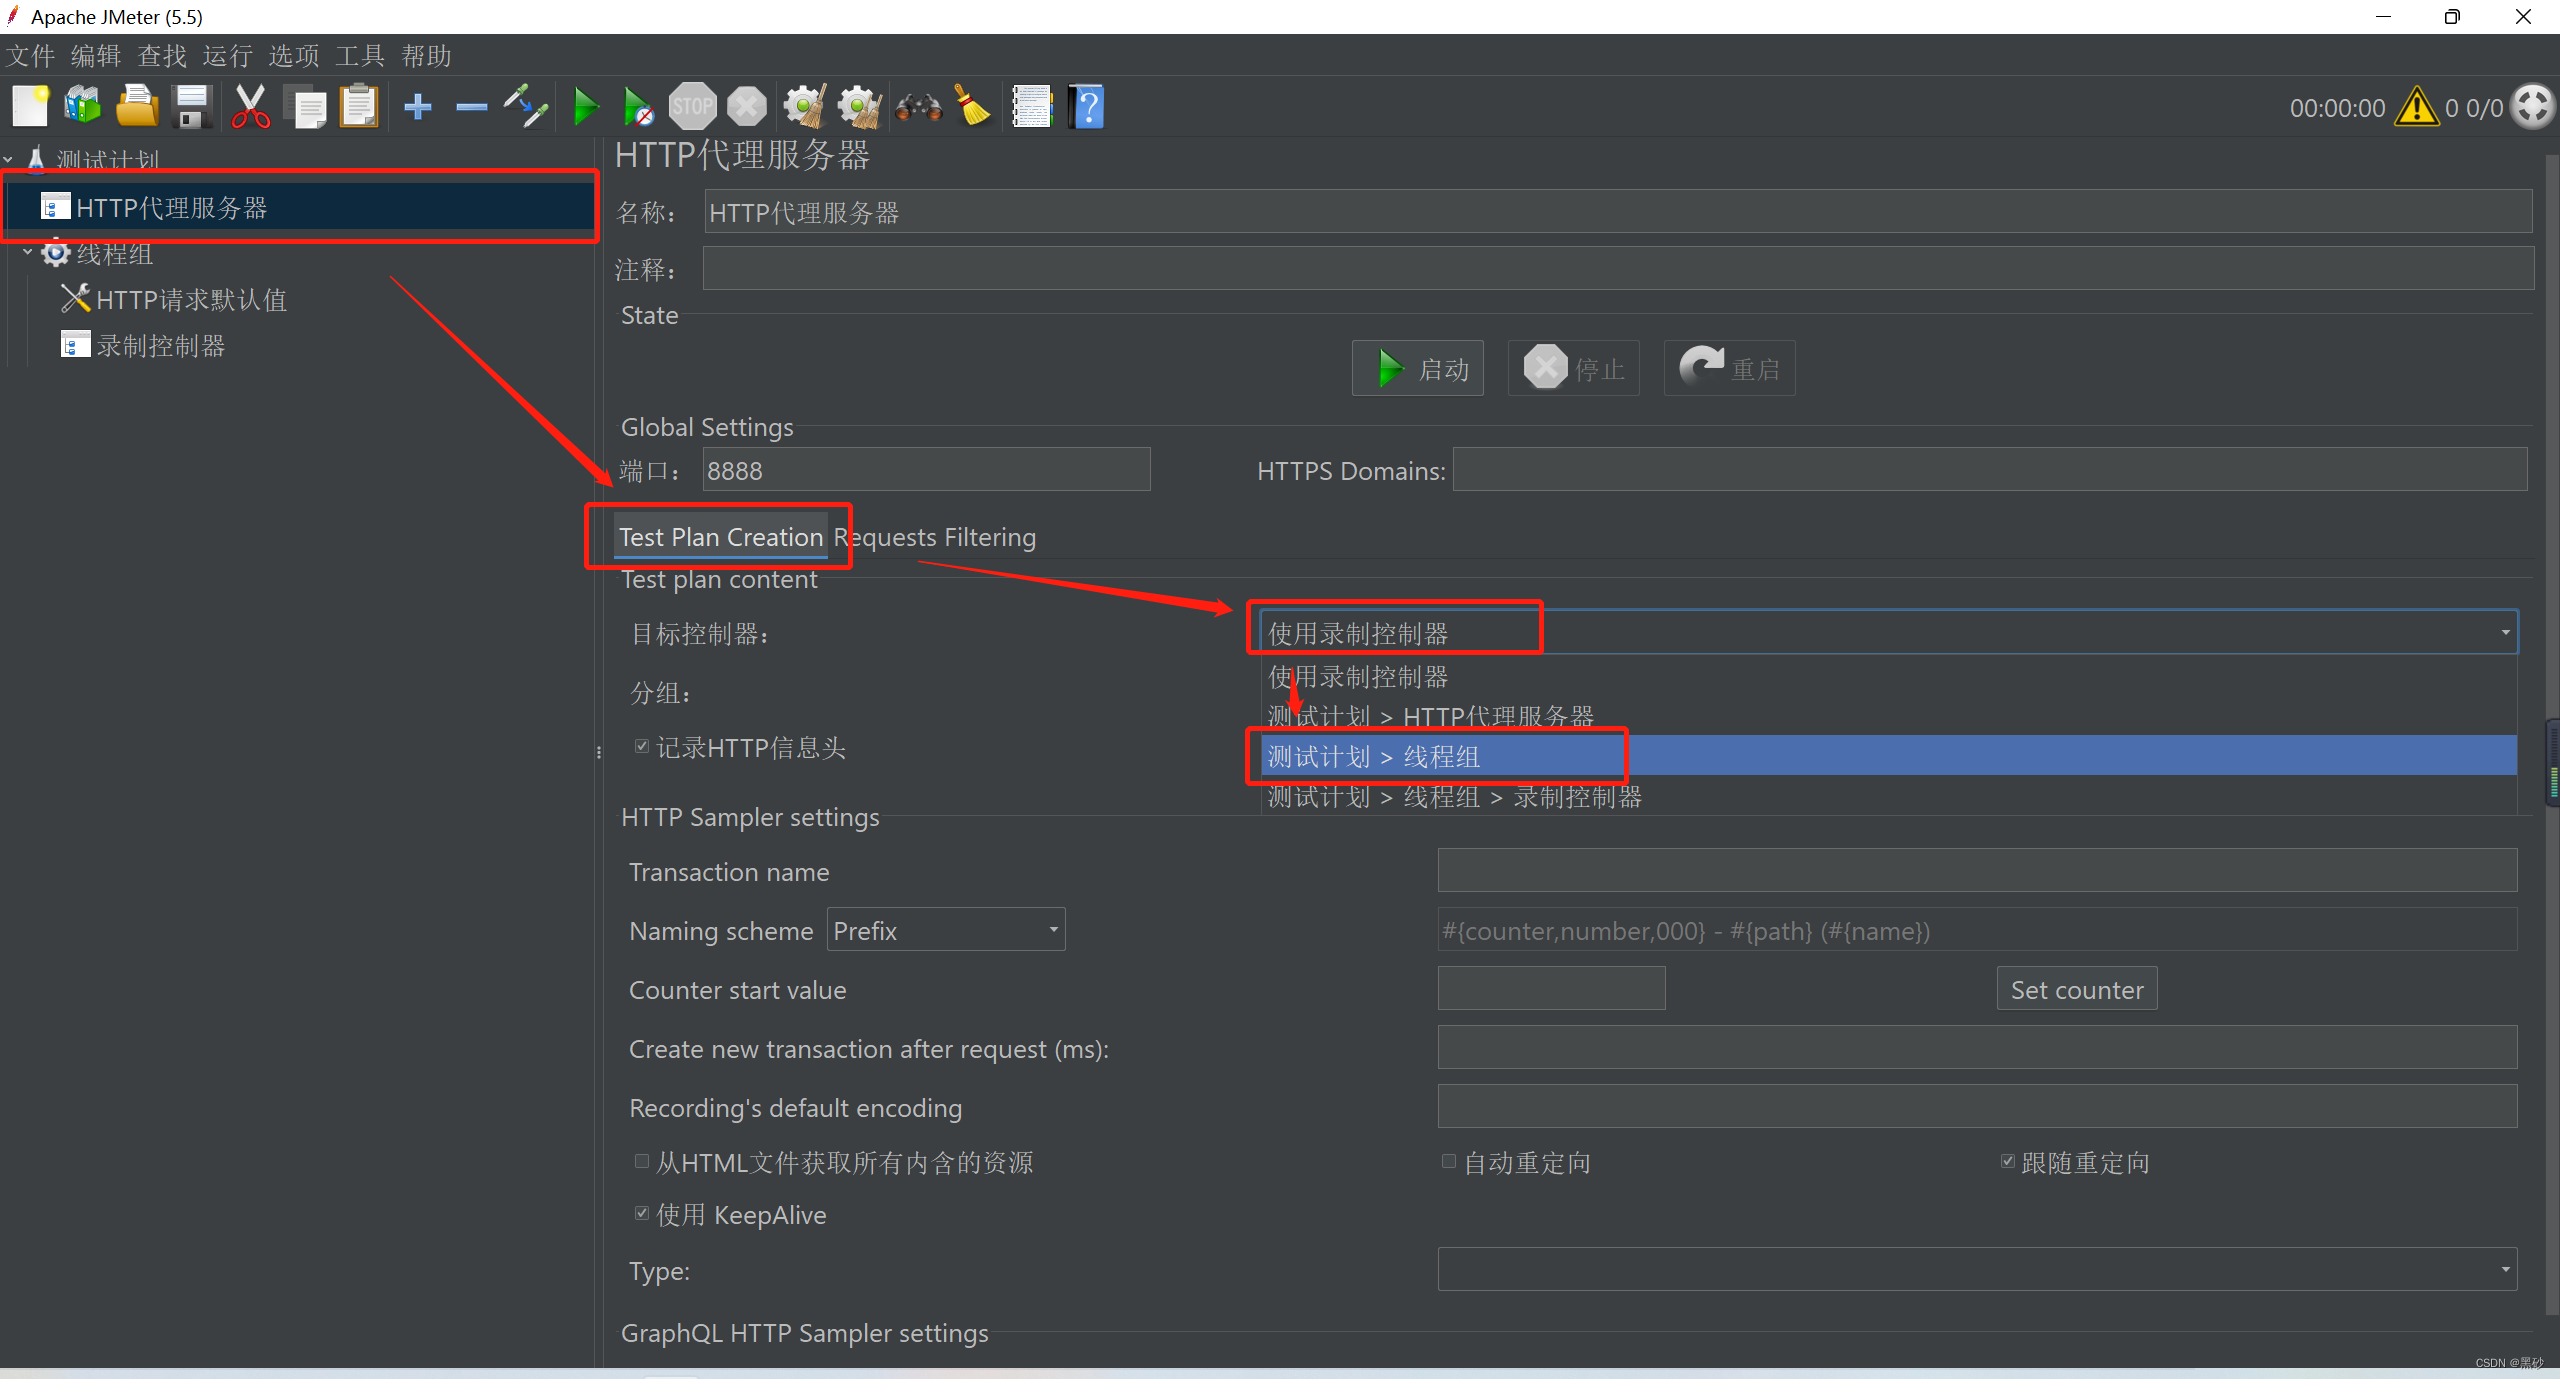The height and width of the screenshot is (1379, 2560).
Task: Open the 选项 menu
Action: point(294,56)
